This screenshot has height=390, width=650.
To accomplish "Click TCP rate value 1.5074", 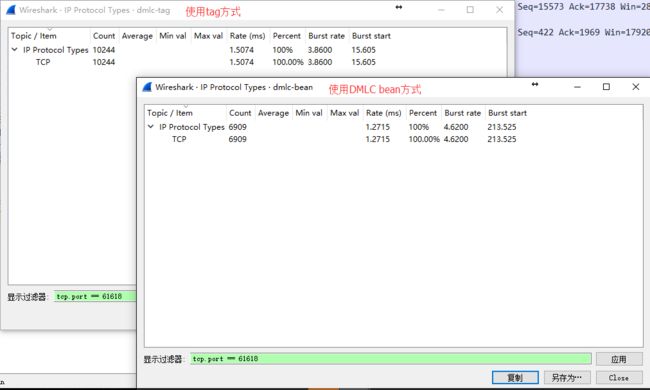I will (242, 62).
